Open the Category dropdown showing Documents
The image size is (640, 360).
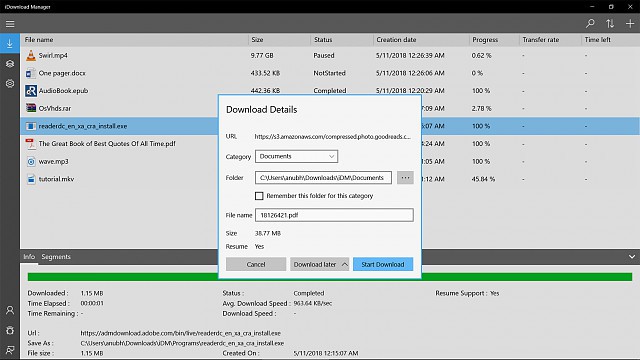[x=296, y=156]
